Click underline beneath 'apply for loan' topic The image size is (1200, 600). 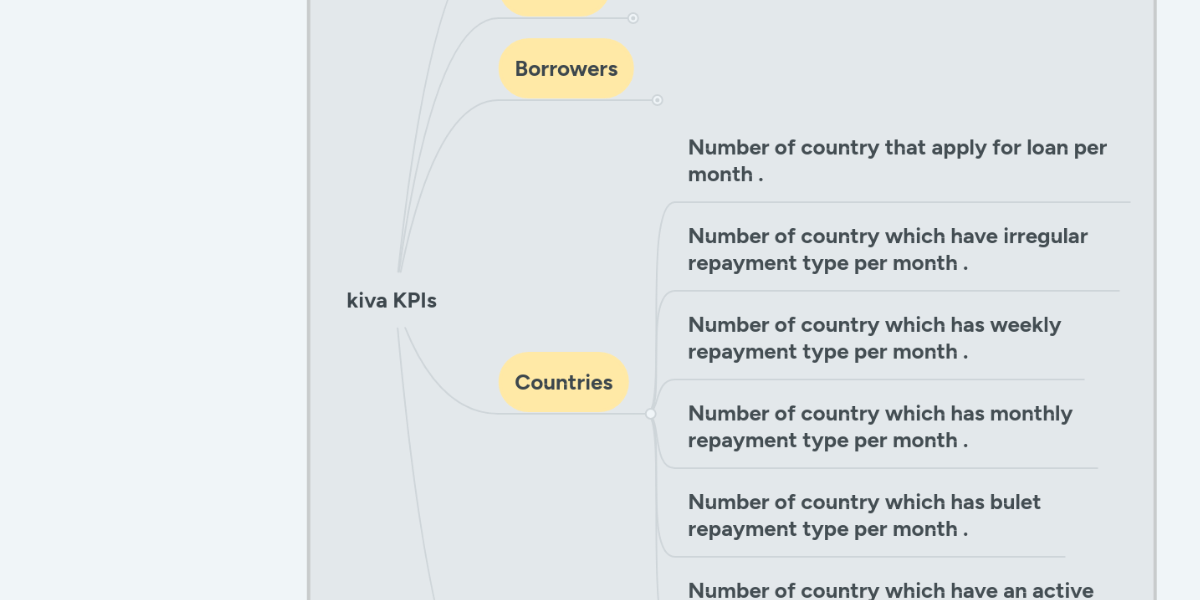tap(900, 202)
